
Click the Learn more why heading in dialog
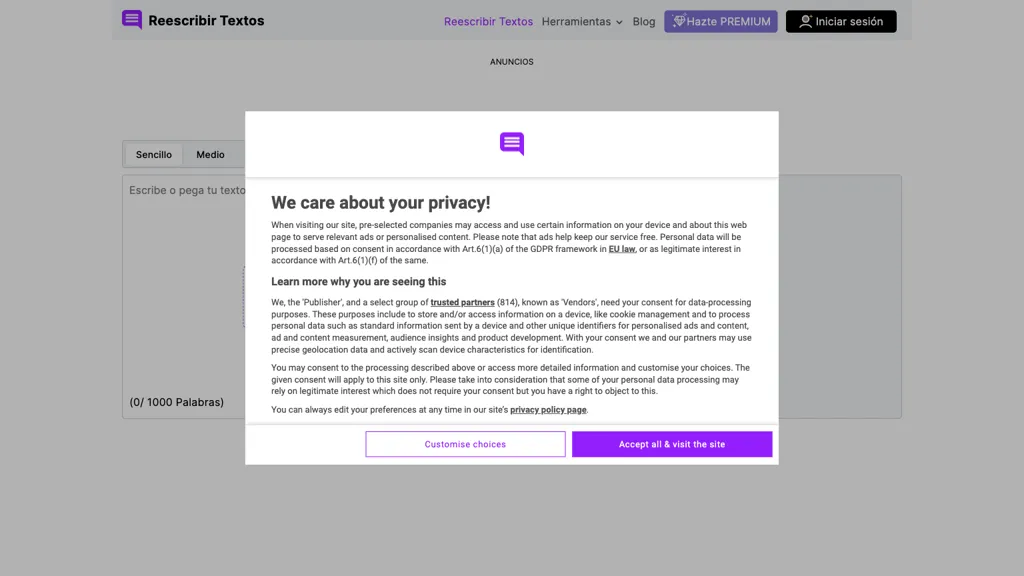tap(359, 281)
